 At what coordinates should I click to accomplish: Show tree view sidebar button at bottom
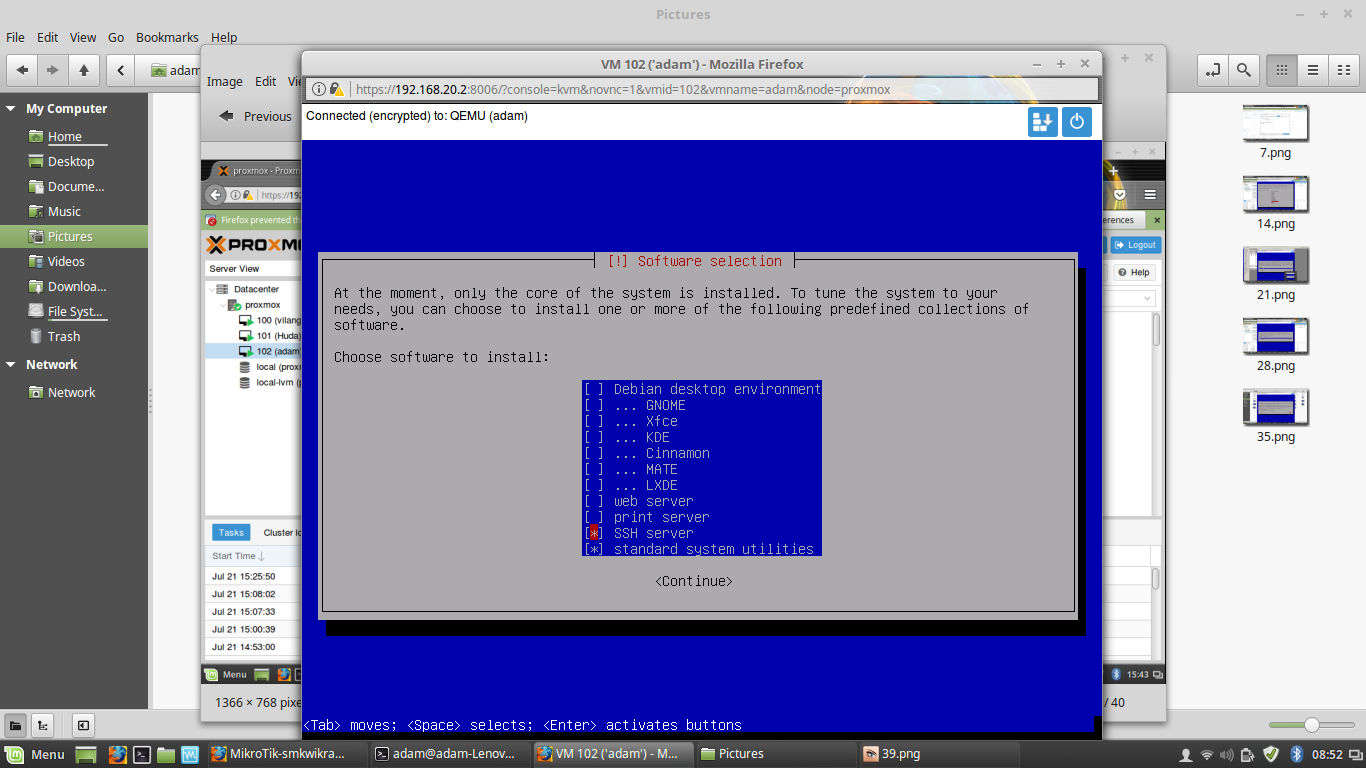(43, 725)
